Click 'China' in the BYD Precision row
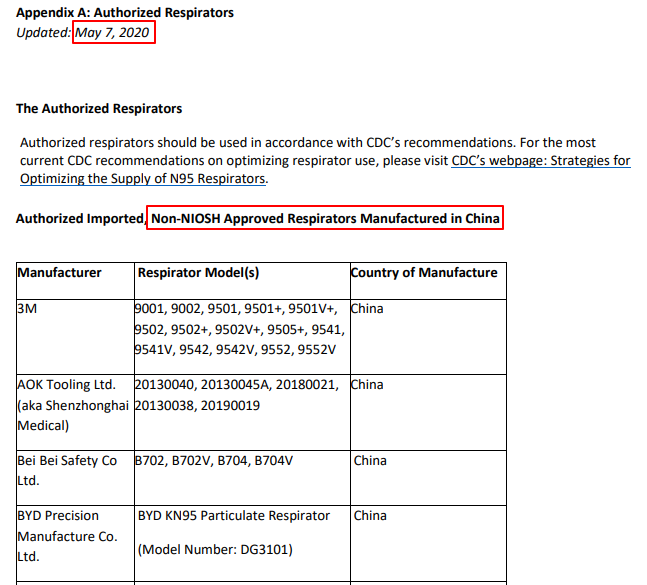 click(370, 516)
